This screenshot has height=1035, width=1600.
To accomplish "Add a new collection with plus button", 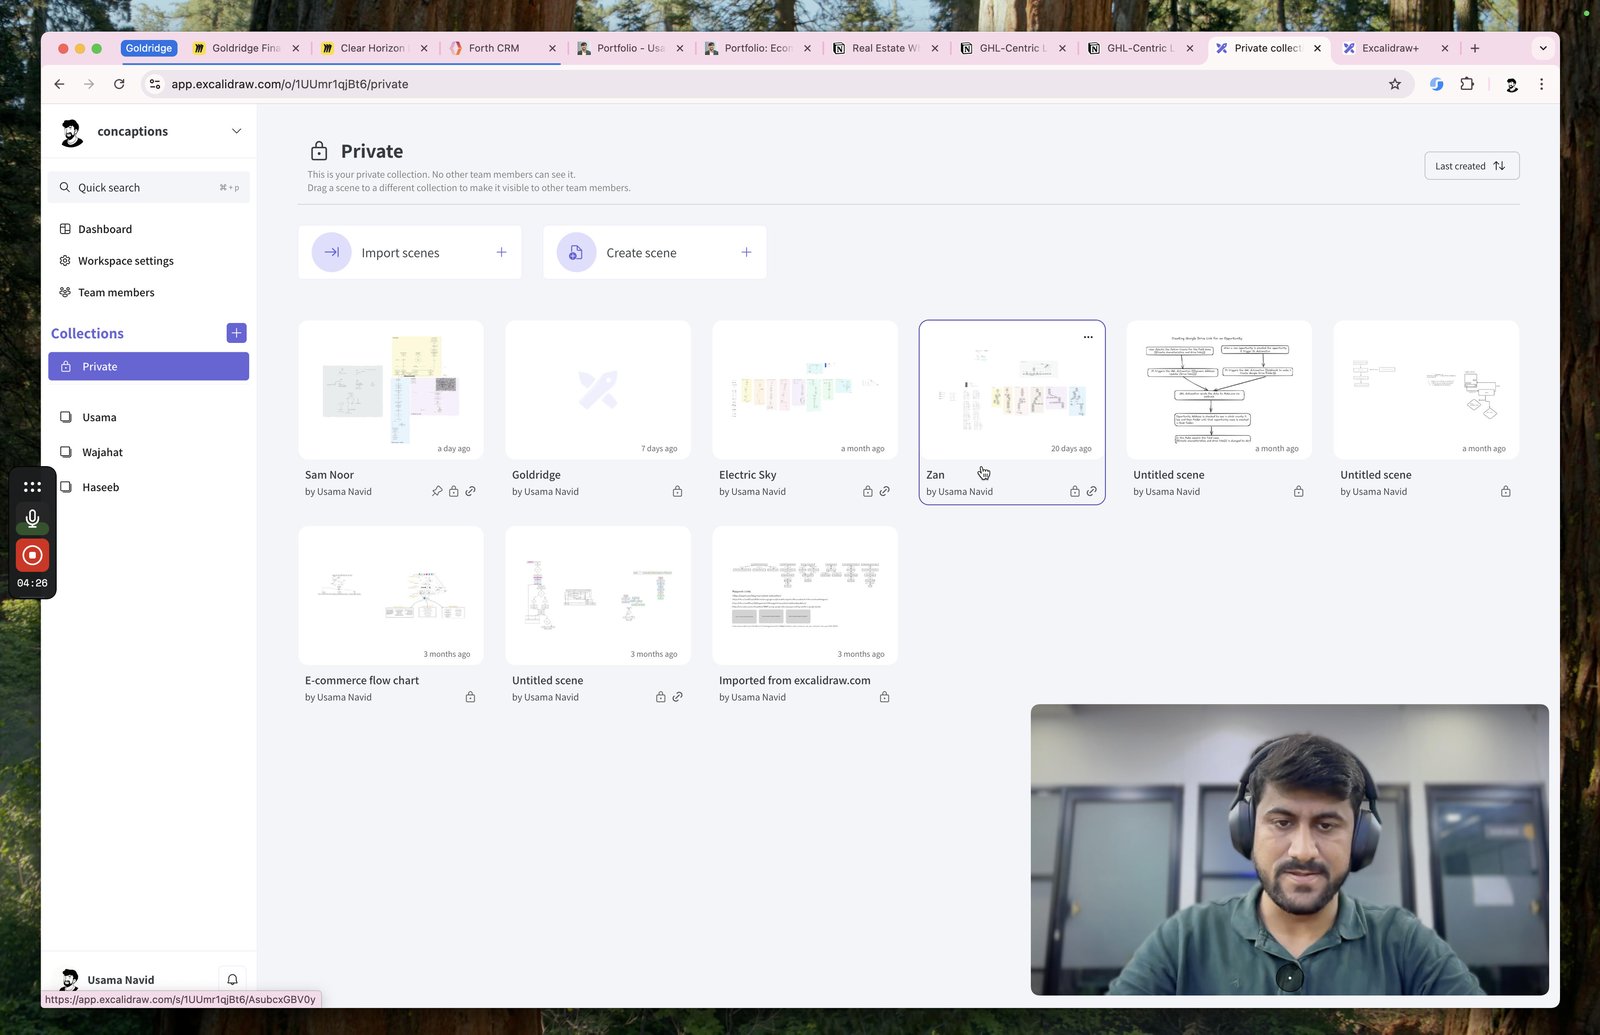I will click(236, 333).
